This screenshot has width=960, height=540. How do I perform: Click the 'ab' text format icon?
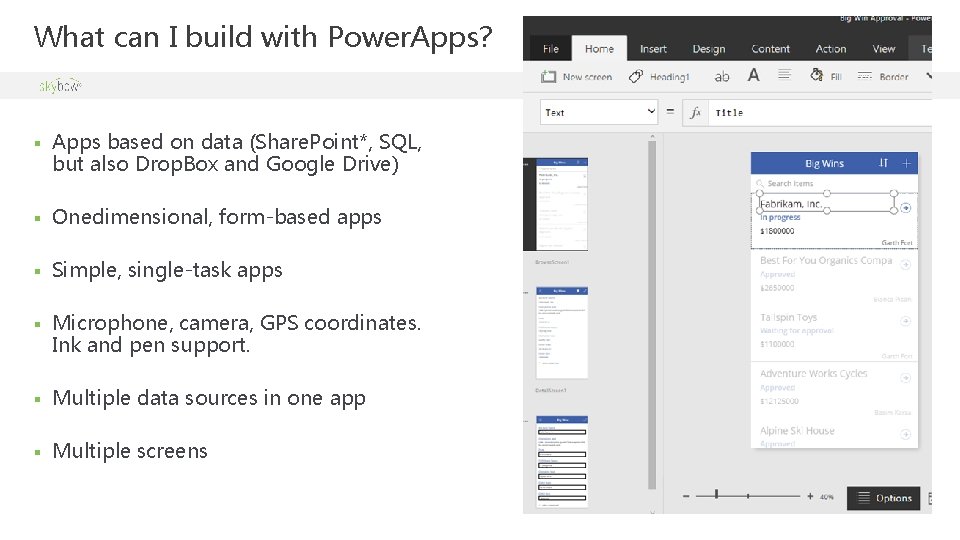tap(722, 77)
